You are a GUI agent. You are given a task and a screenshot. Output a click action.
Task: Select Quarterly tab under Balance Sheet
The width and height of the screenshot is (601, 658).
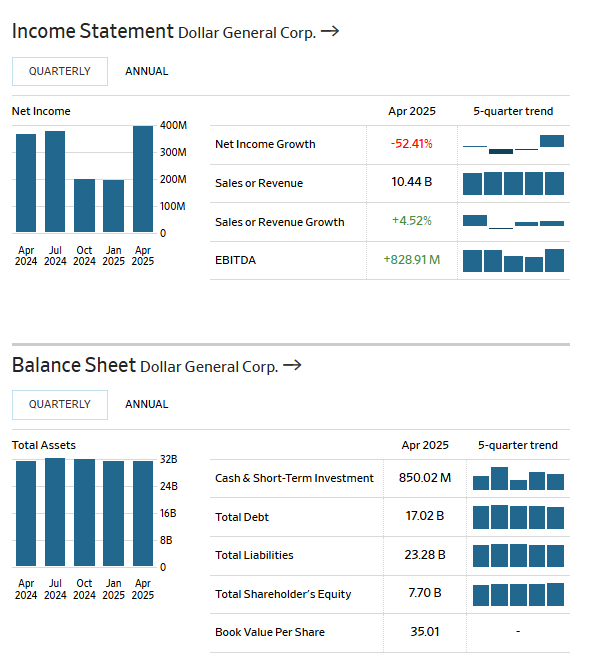[x=59, y=404]
